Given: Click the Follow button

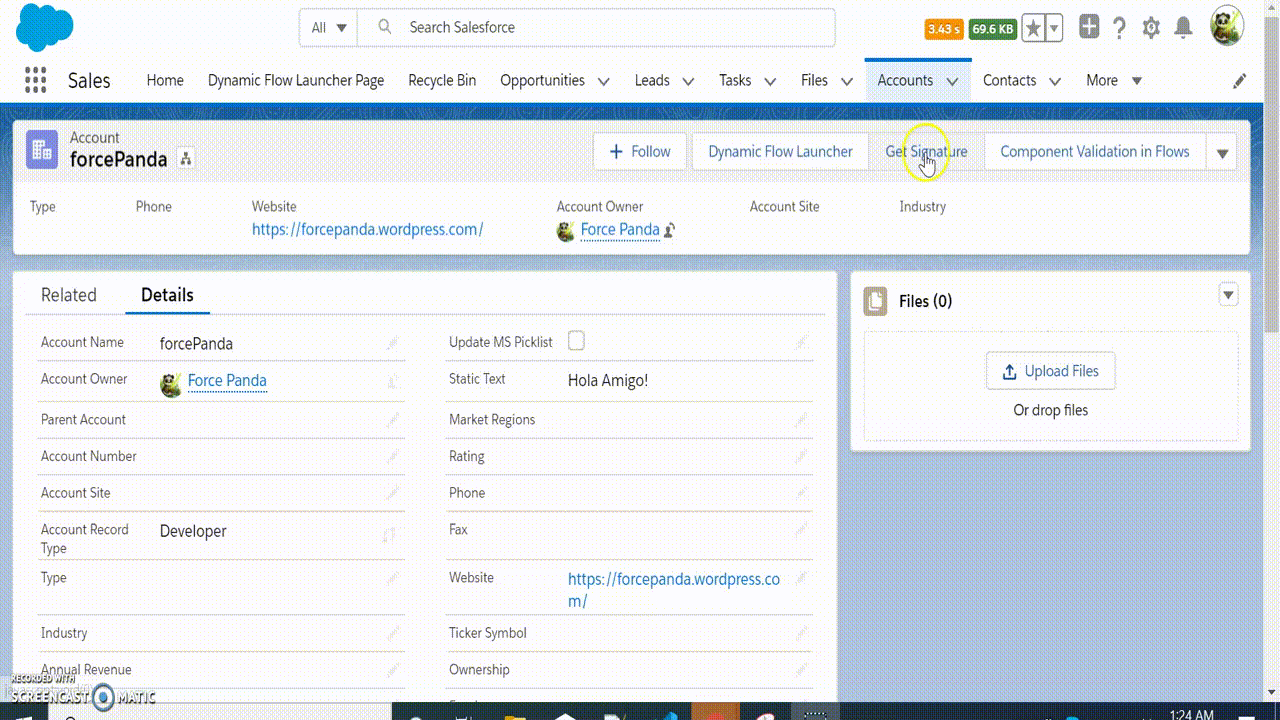Looking at the screenshot, I should (640, 152).
